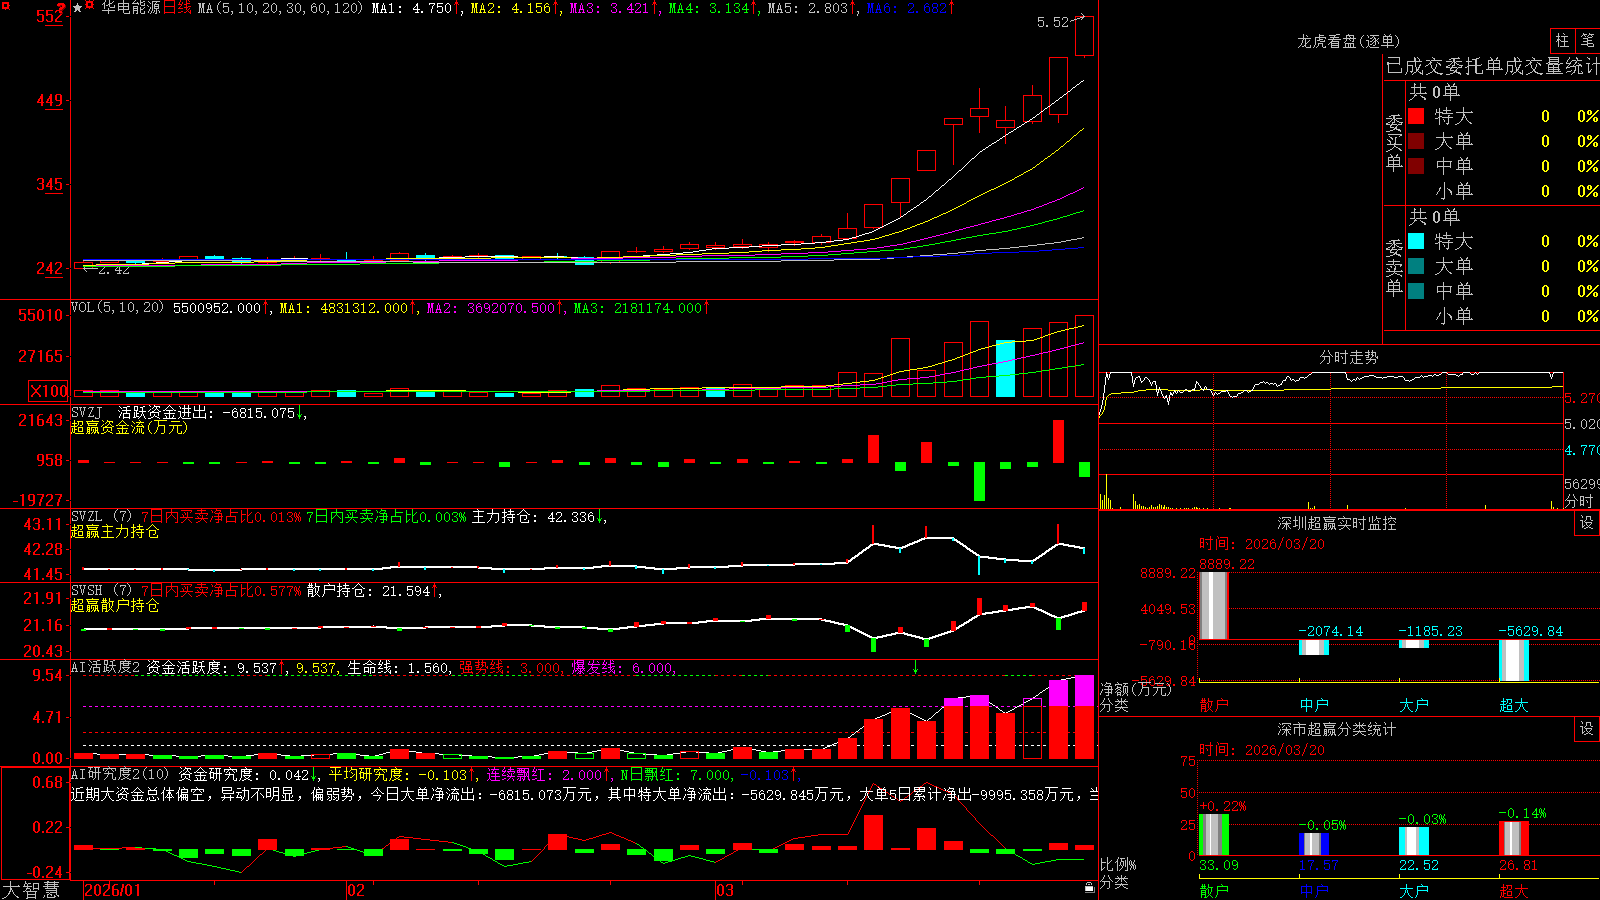1600x900 pixels.
Task: Click the cyan 特大 sell-order color swatch
Action: [x=1416, y=241]
